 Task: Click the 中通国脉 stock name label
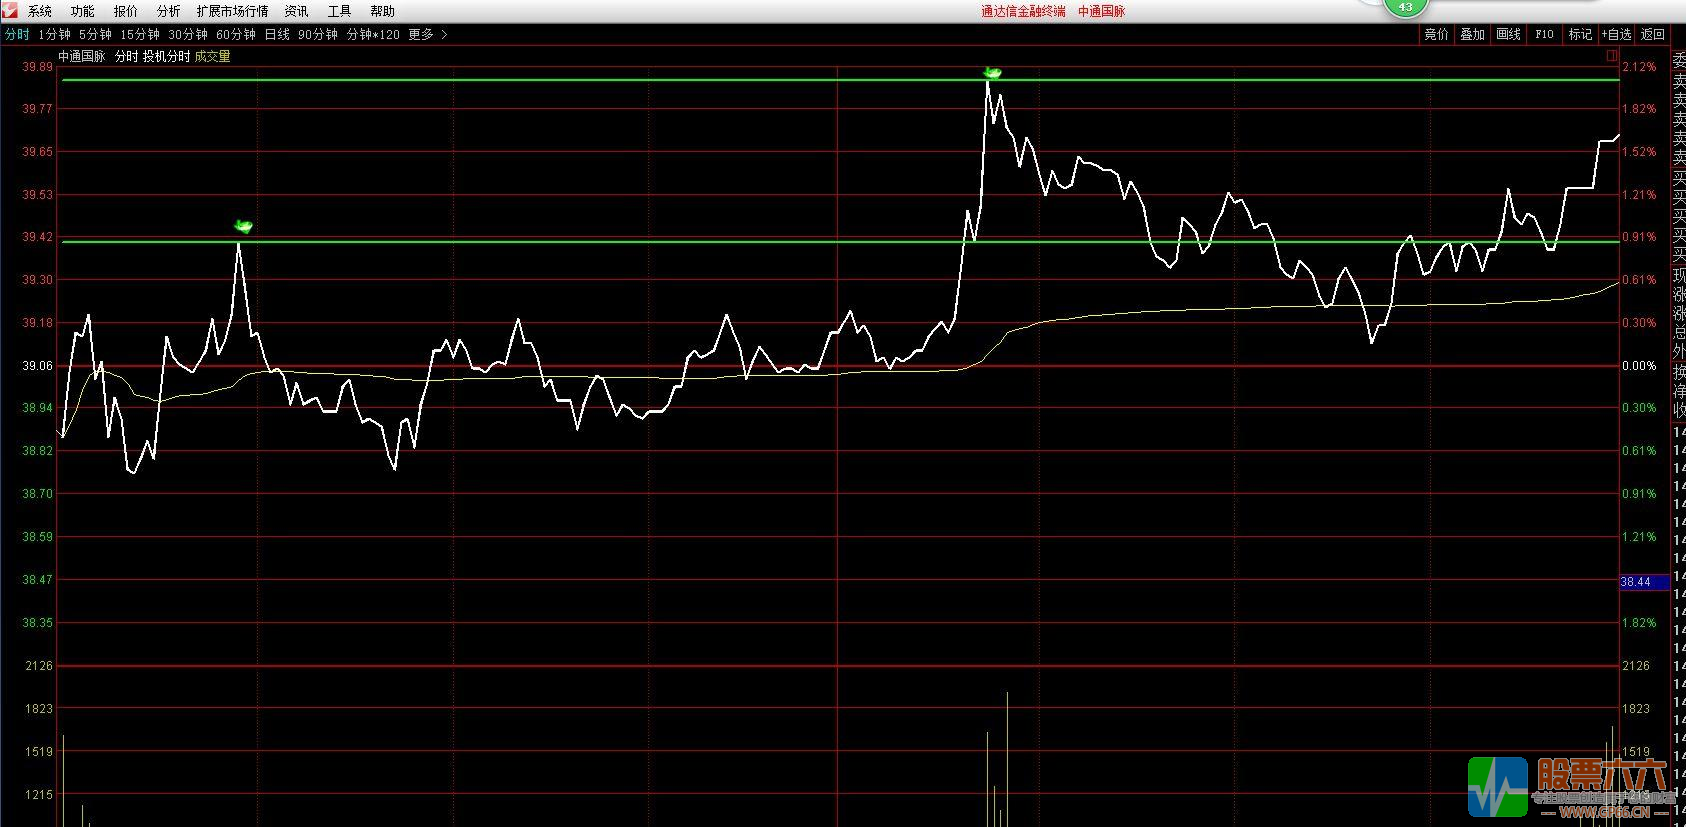81,56
